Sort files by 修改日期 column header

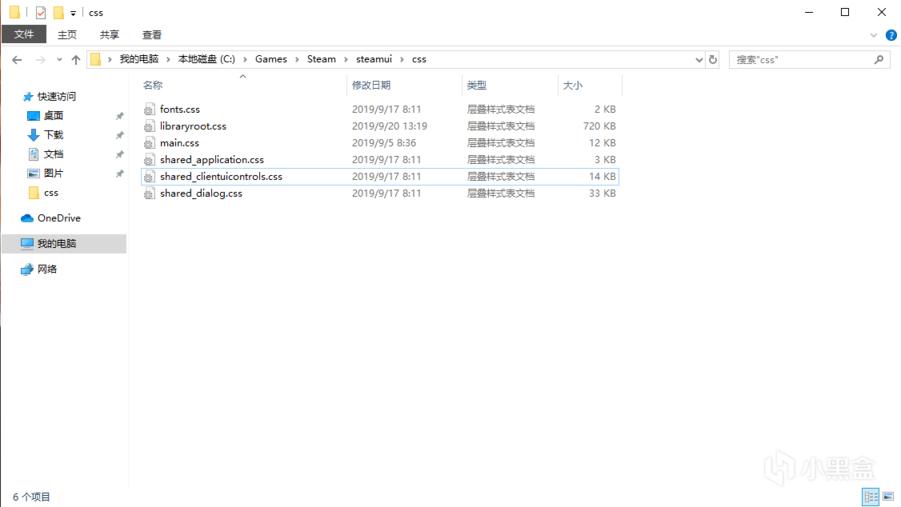pos(372,85)
